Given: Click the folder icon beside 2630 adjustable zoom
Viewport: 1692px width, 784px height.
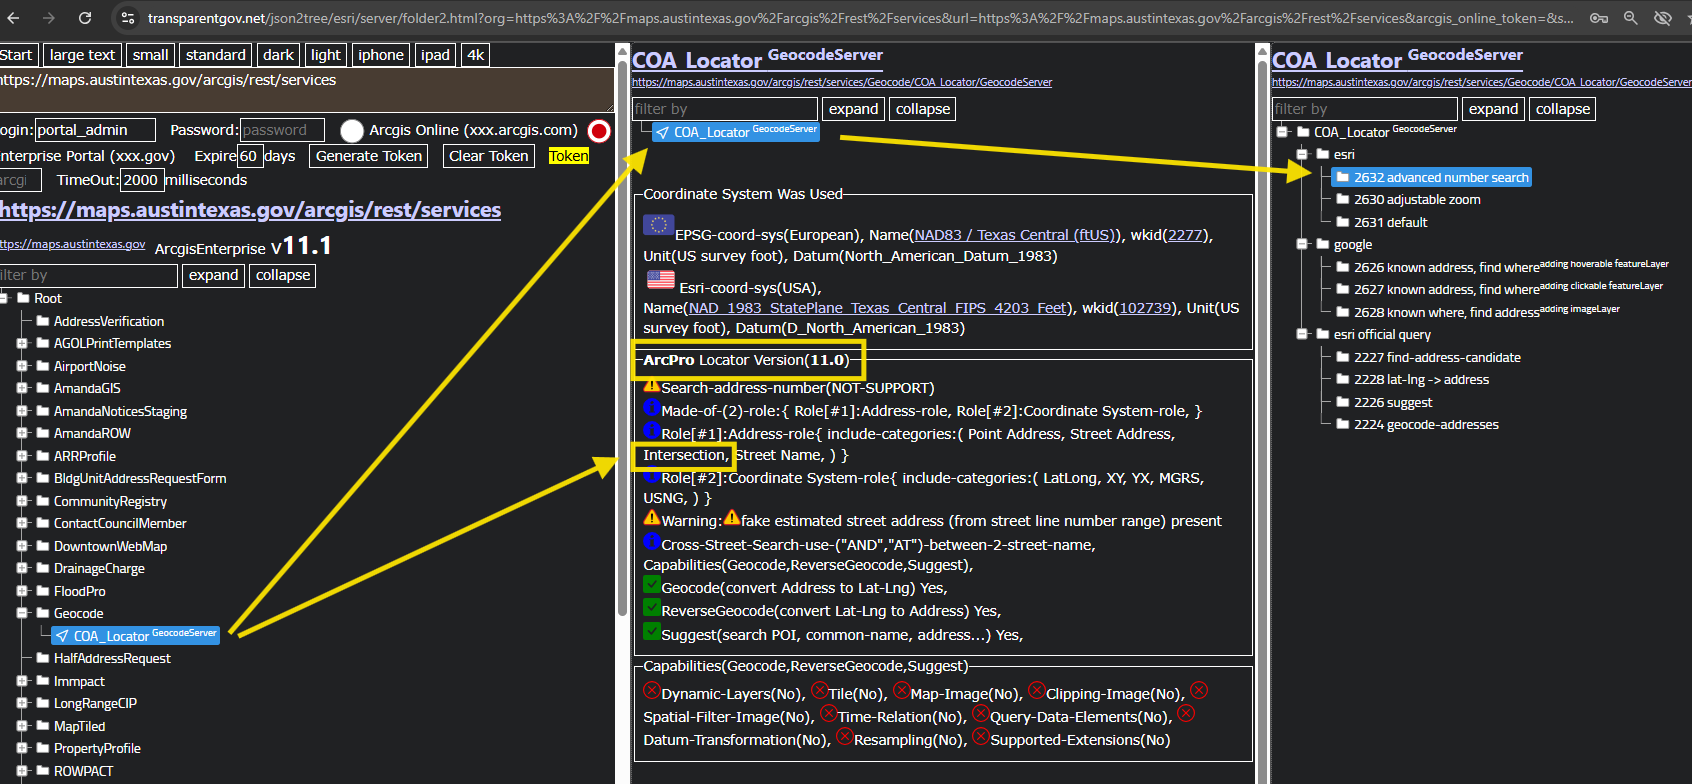Looking at the screenshot, I should coord(1343,199).
